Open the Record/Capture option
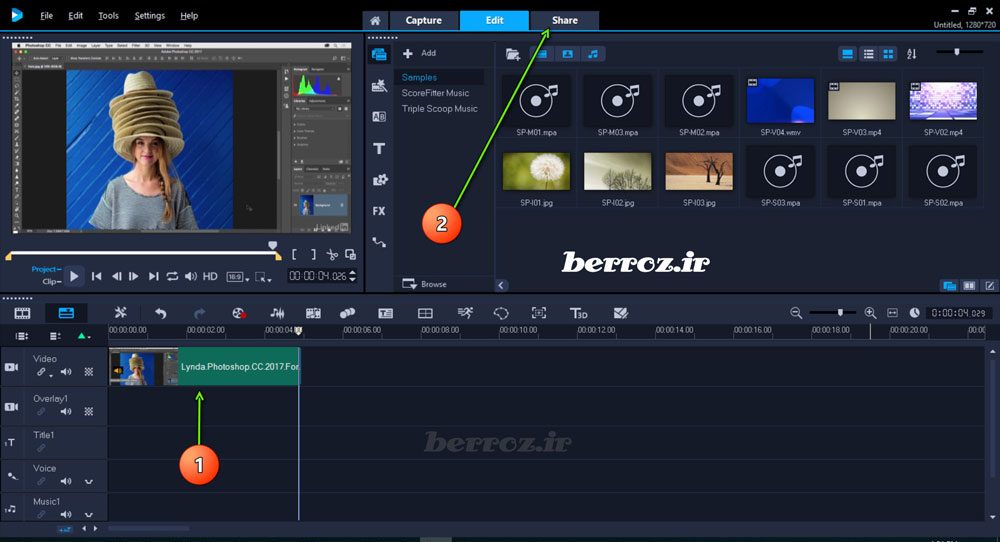1000x542 pixels. [x=239, y=313]
